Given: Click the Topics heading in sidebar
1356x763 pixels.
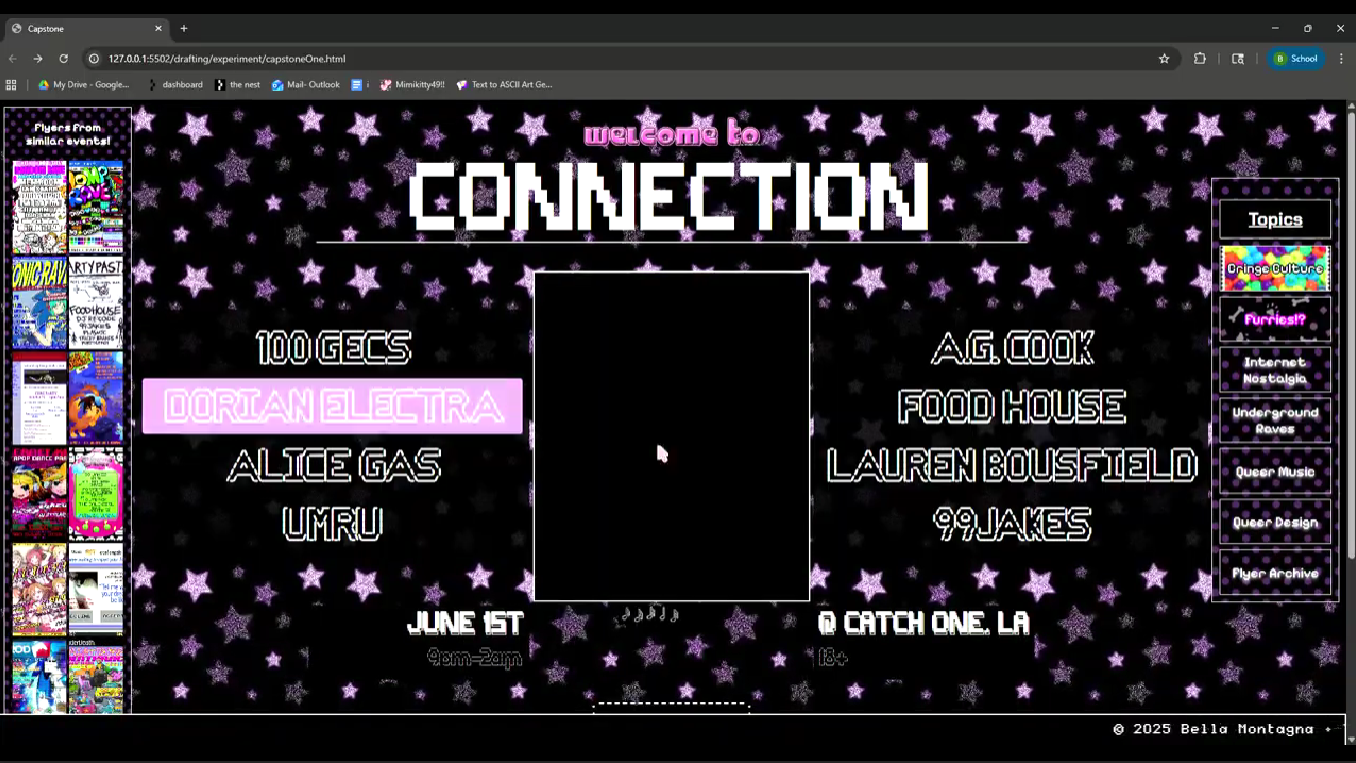Looking at the screenshot, I should coord(1275,219).
